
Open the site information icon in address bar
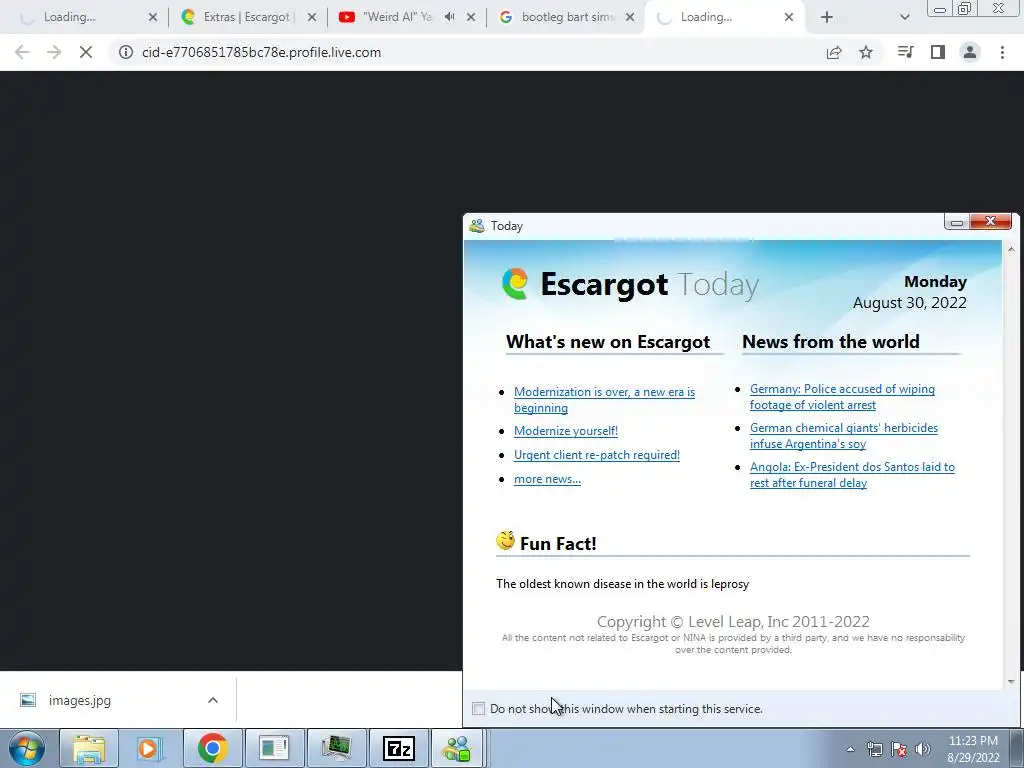pos(125,52)
